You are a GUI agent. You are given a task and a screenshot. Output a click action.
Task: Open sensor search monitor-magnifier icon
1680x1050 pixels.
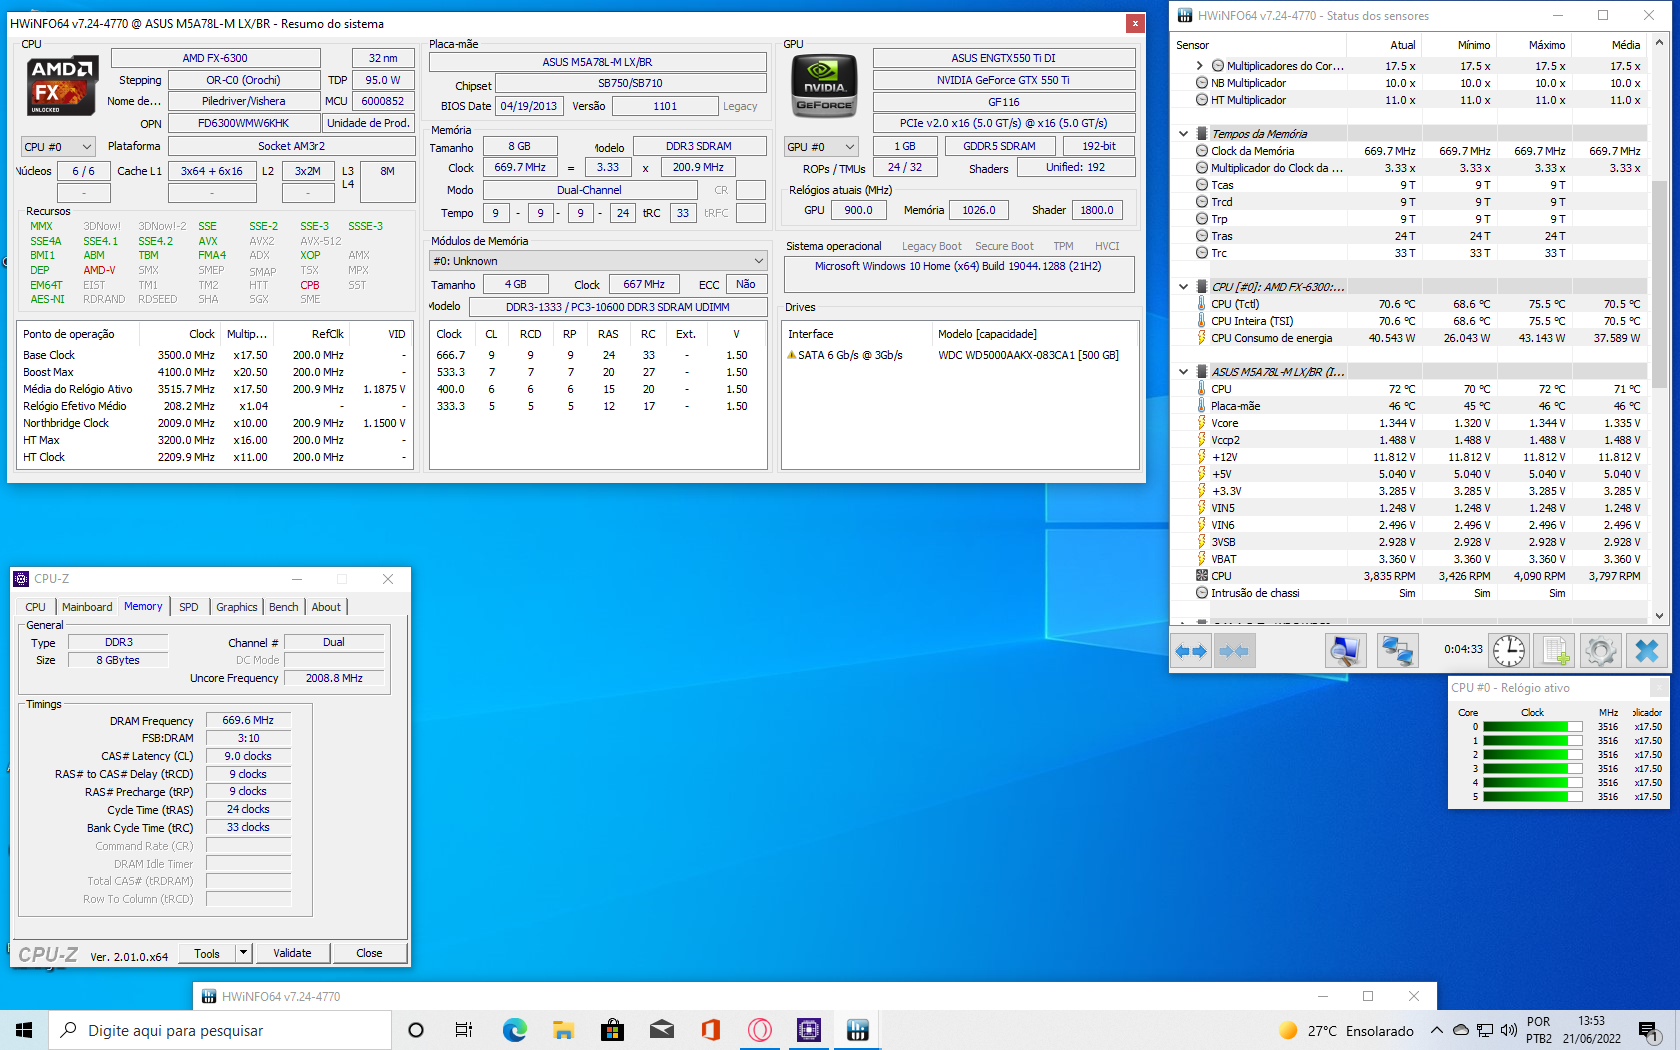[1345, 651]
